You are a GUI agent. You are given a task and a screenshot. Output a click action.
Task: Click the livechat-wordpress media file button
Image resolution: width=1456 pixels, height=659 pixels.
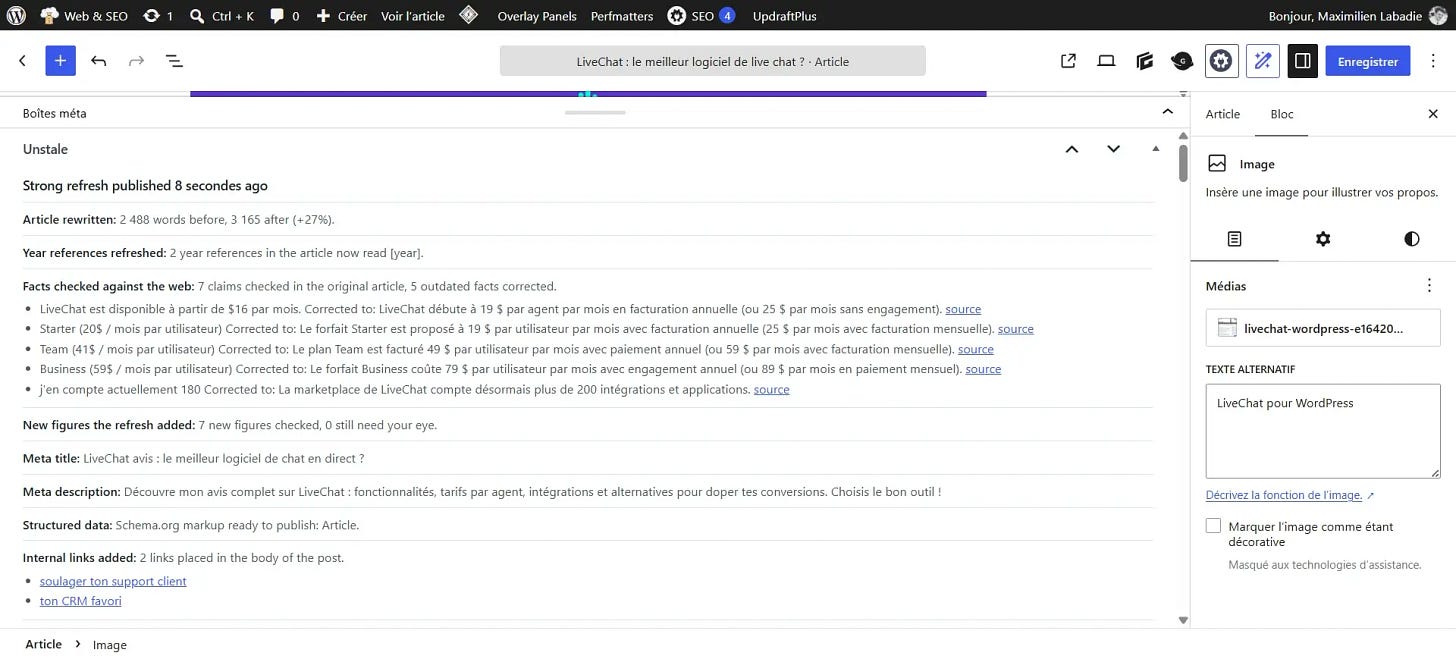(x=1323, y=328)
